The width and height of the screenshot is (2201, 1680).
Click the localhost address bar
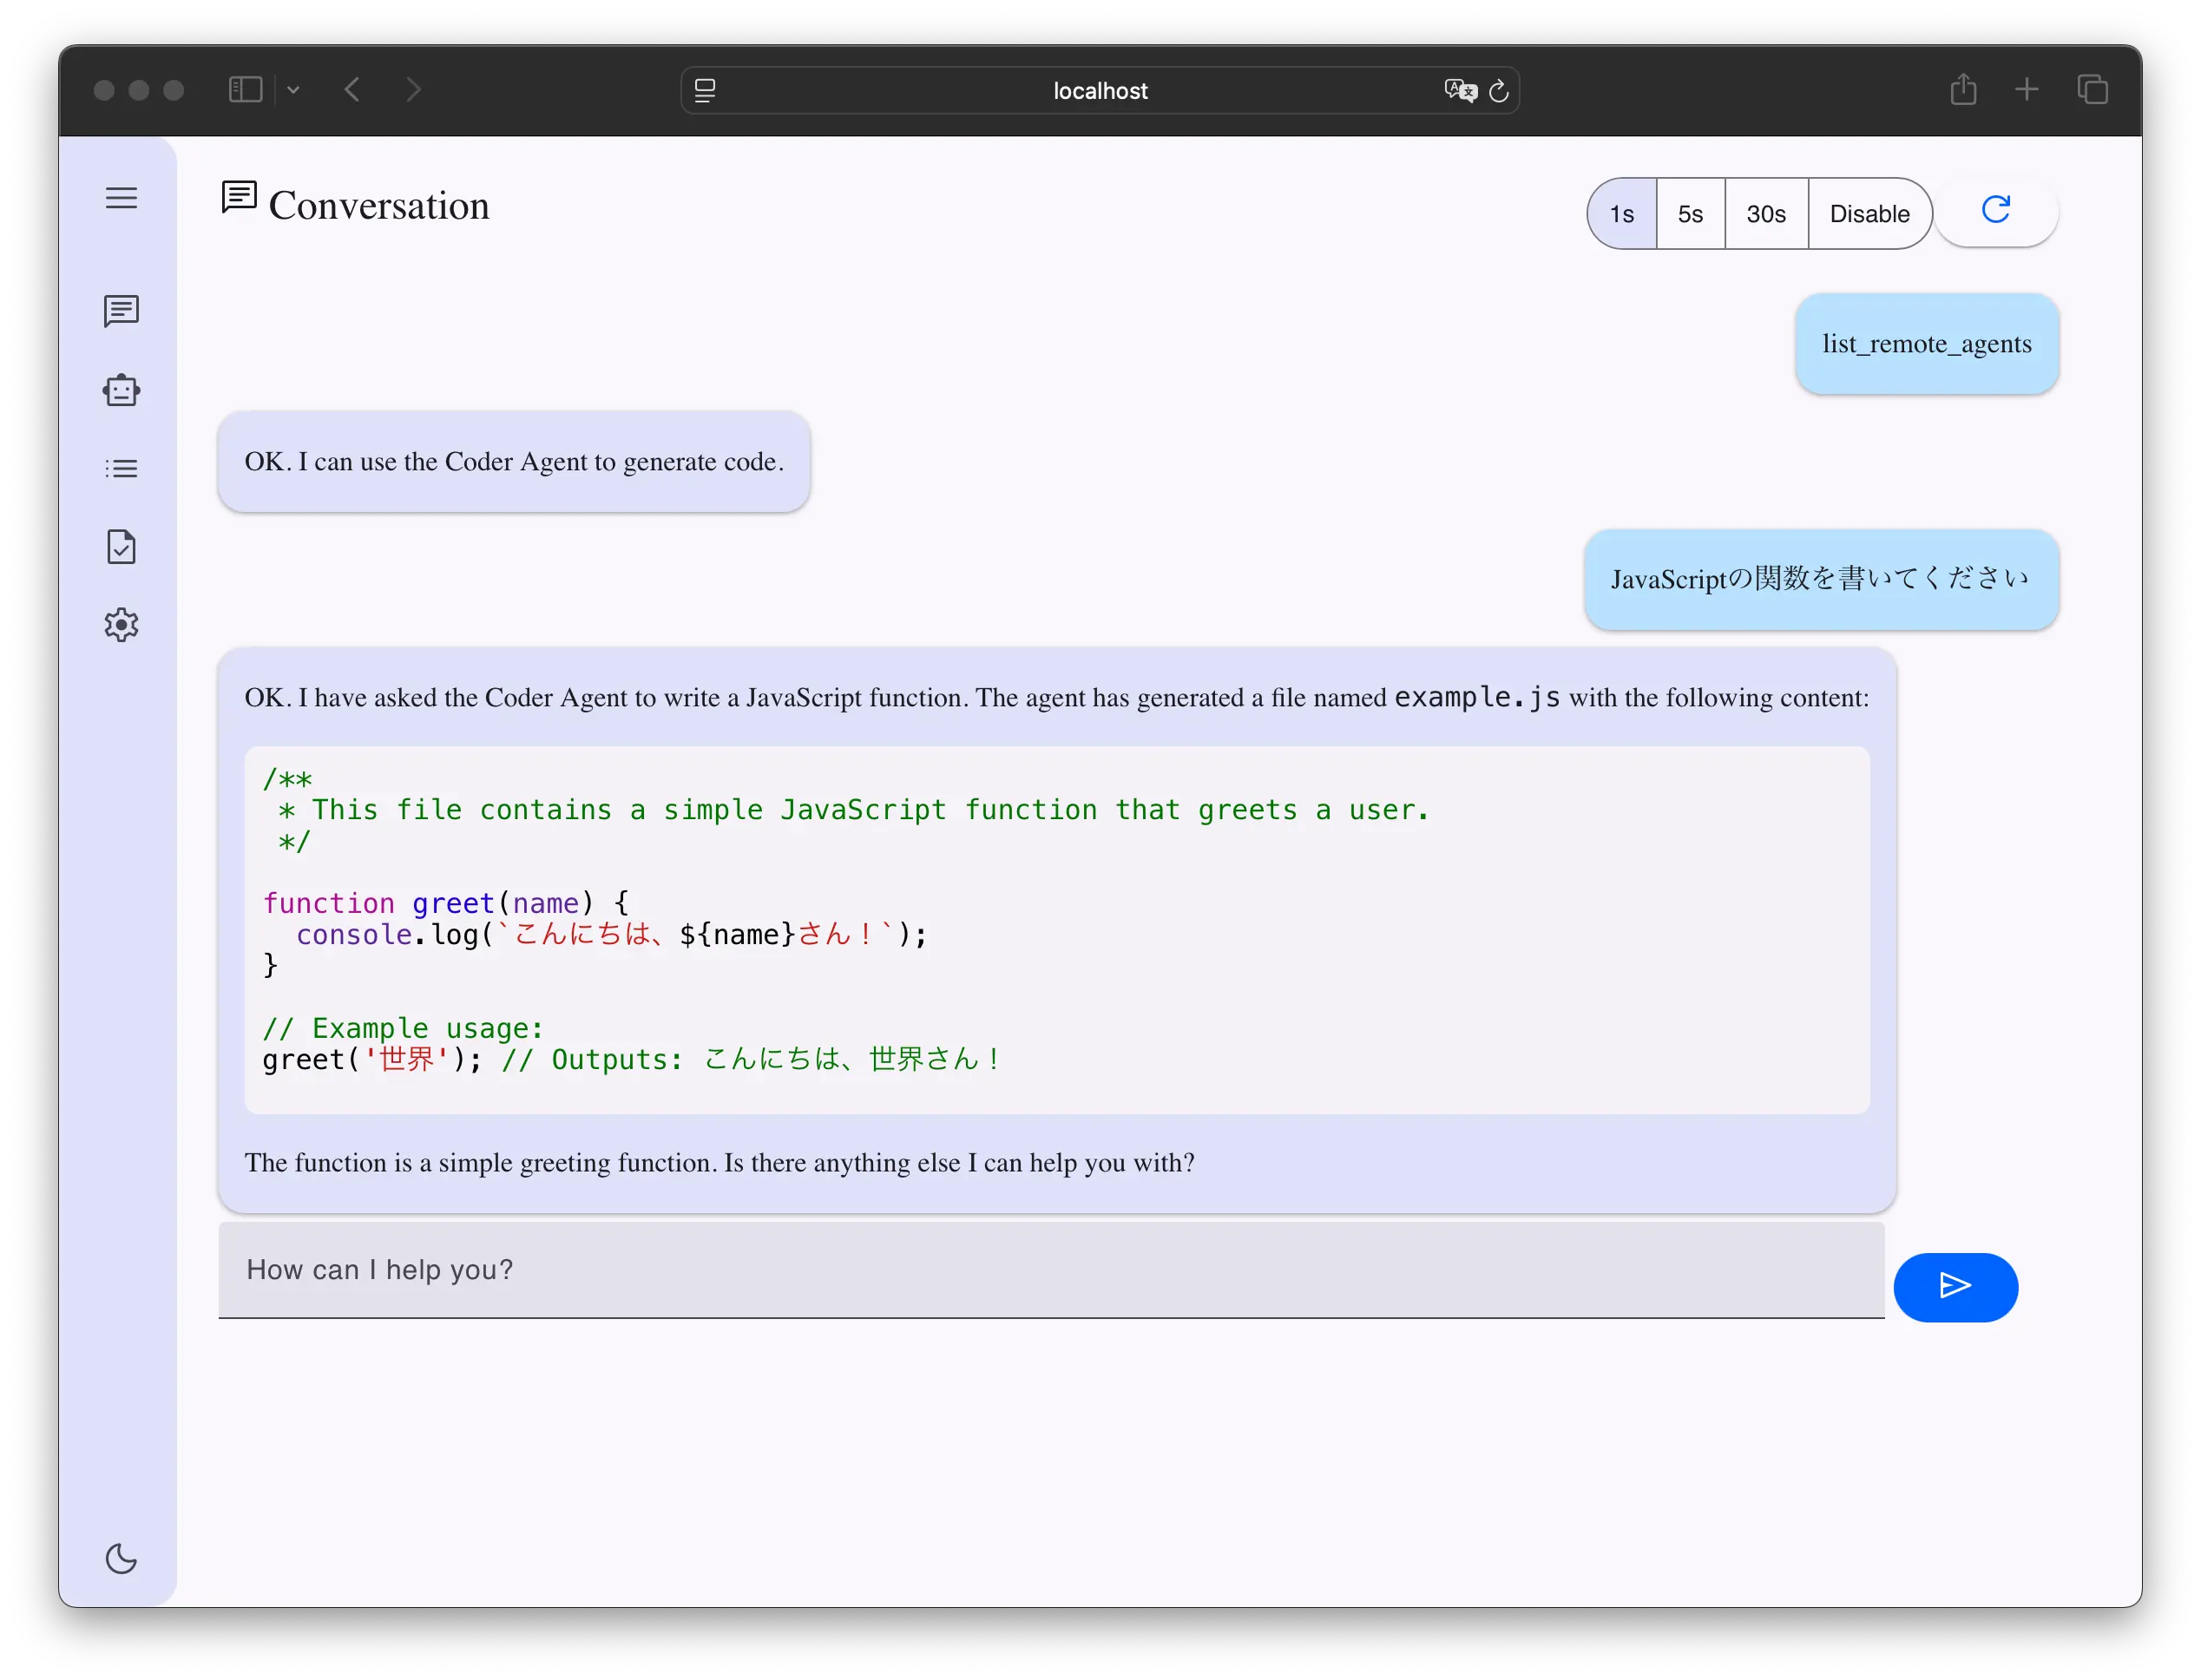(x=1100, y=91)
